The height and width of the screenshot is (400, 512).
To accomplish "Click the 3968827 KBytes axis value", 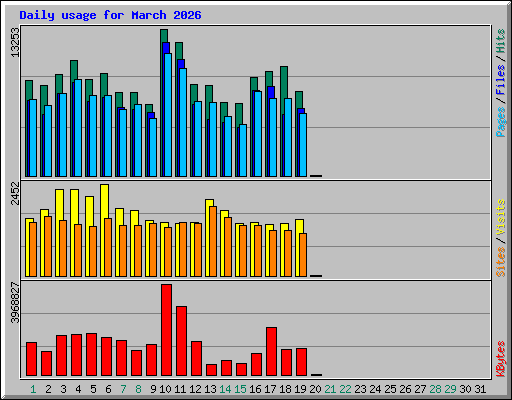I will [15, 303].
